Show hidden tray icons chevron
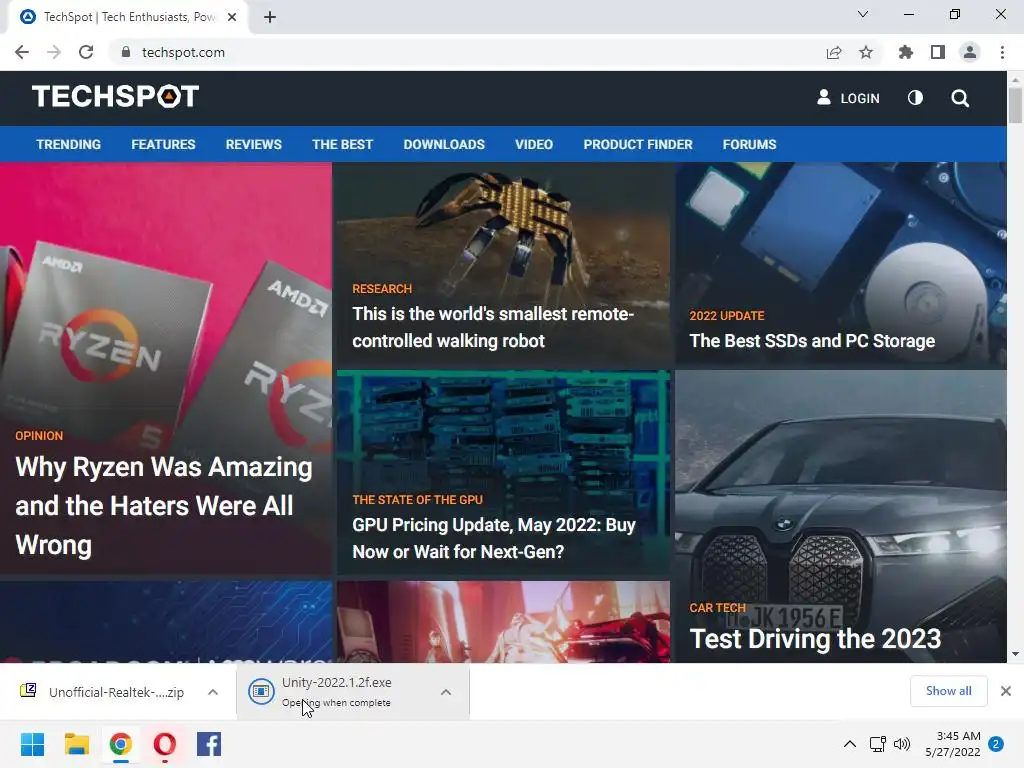Image resolution: width=1024 pixels, height=768 pixels. [850, 744]
